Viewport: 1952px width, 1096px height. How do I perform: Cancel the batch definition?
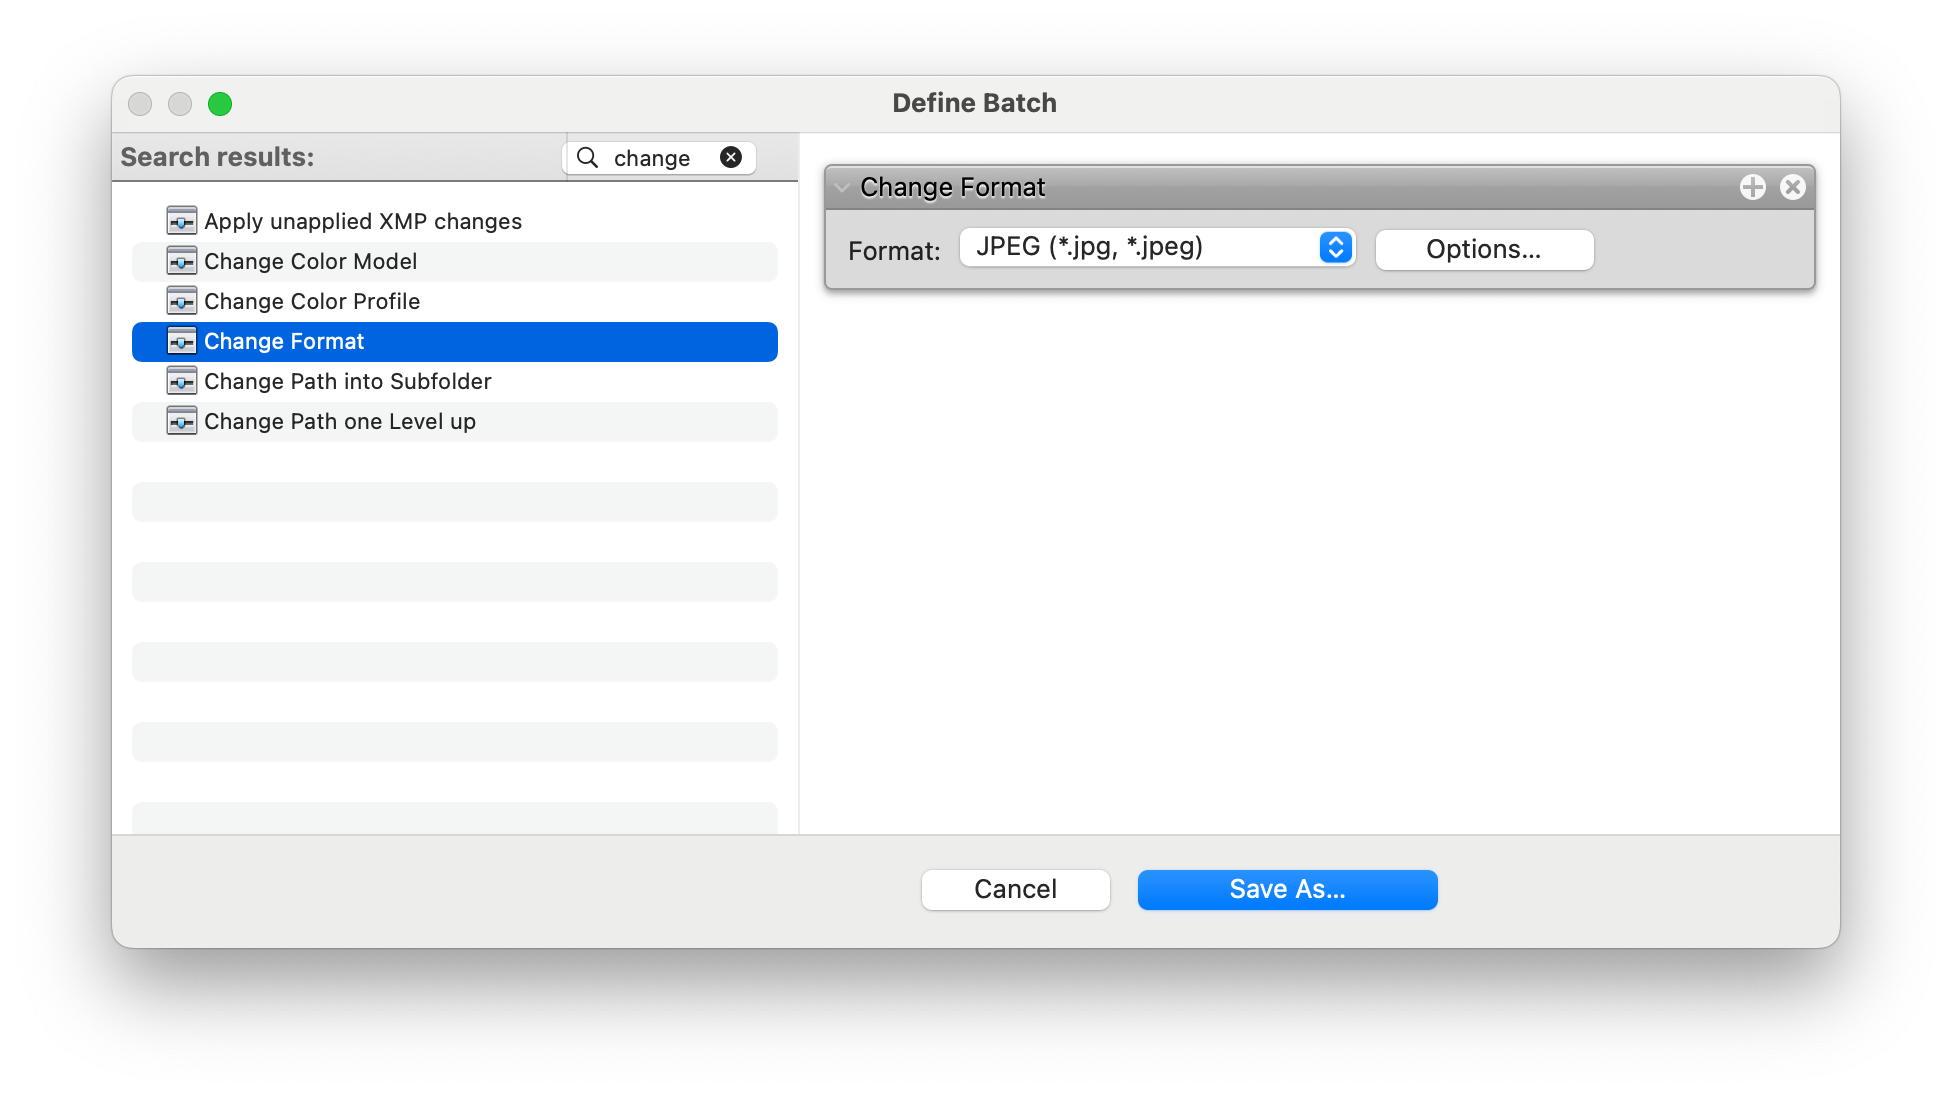(1015, 889)
